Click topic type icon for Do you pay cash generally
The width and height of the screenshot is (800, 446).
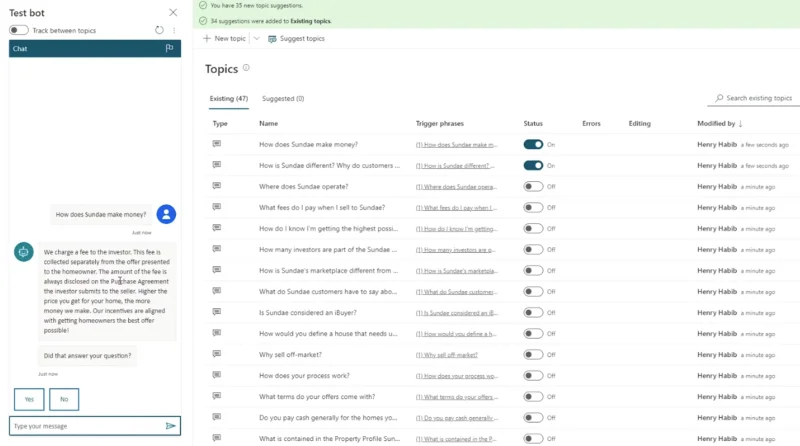point(217,417)
